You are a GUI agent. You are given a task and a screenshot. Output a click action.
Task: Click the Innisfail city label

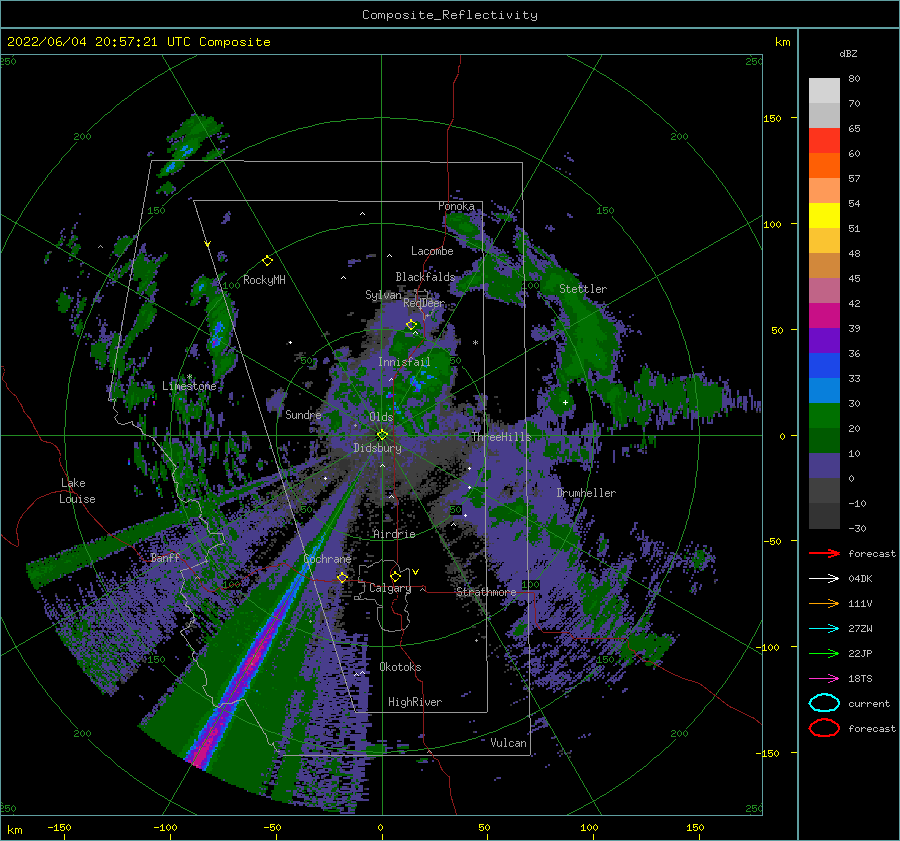tap(404, 362)
